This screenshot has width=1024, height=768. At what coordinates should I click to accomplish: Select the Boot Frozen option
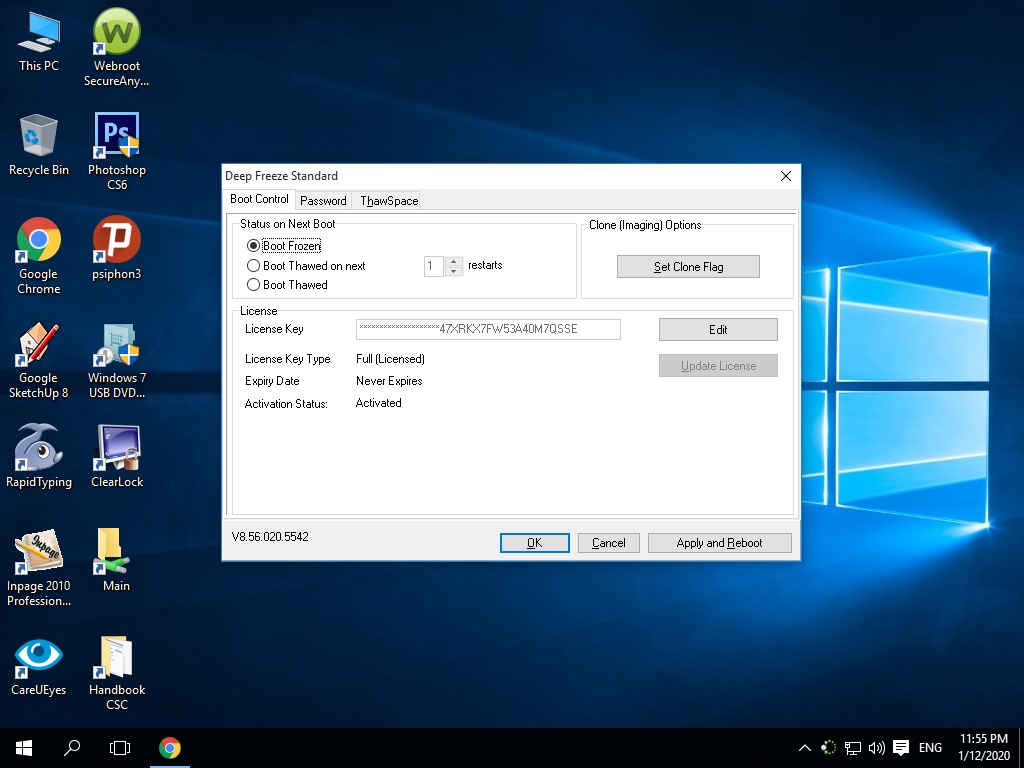[284, 246]
